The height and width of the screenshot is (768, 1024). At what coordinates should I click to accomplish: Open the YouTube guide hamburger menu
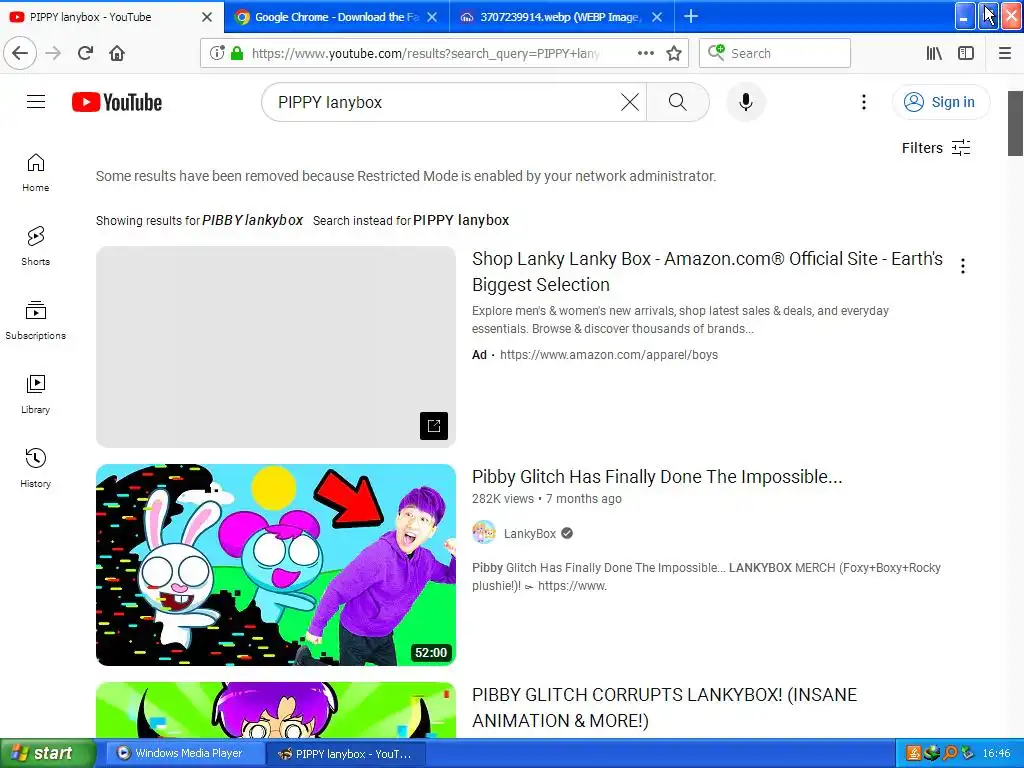point(36,102)
